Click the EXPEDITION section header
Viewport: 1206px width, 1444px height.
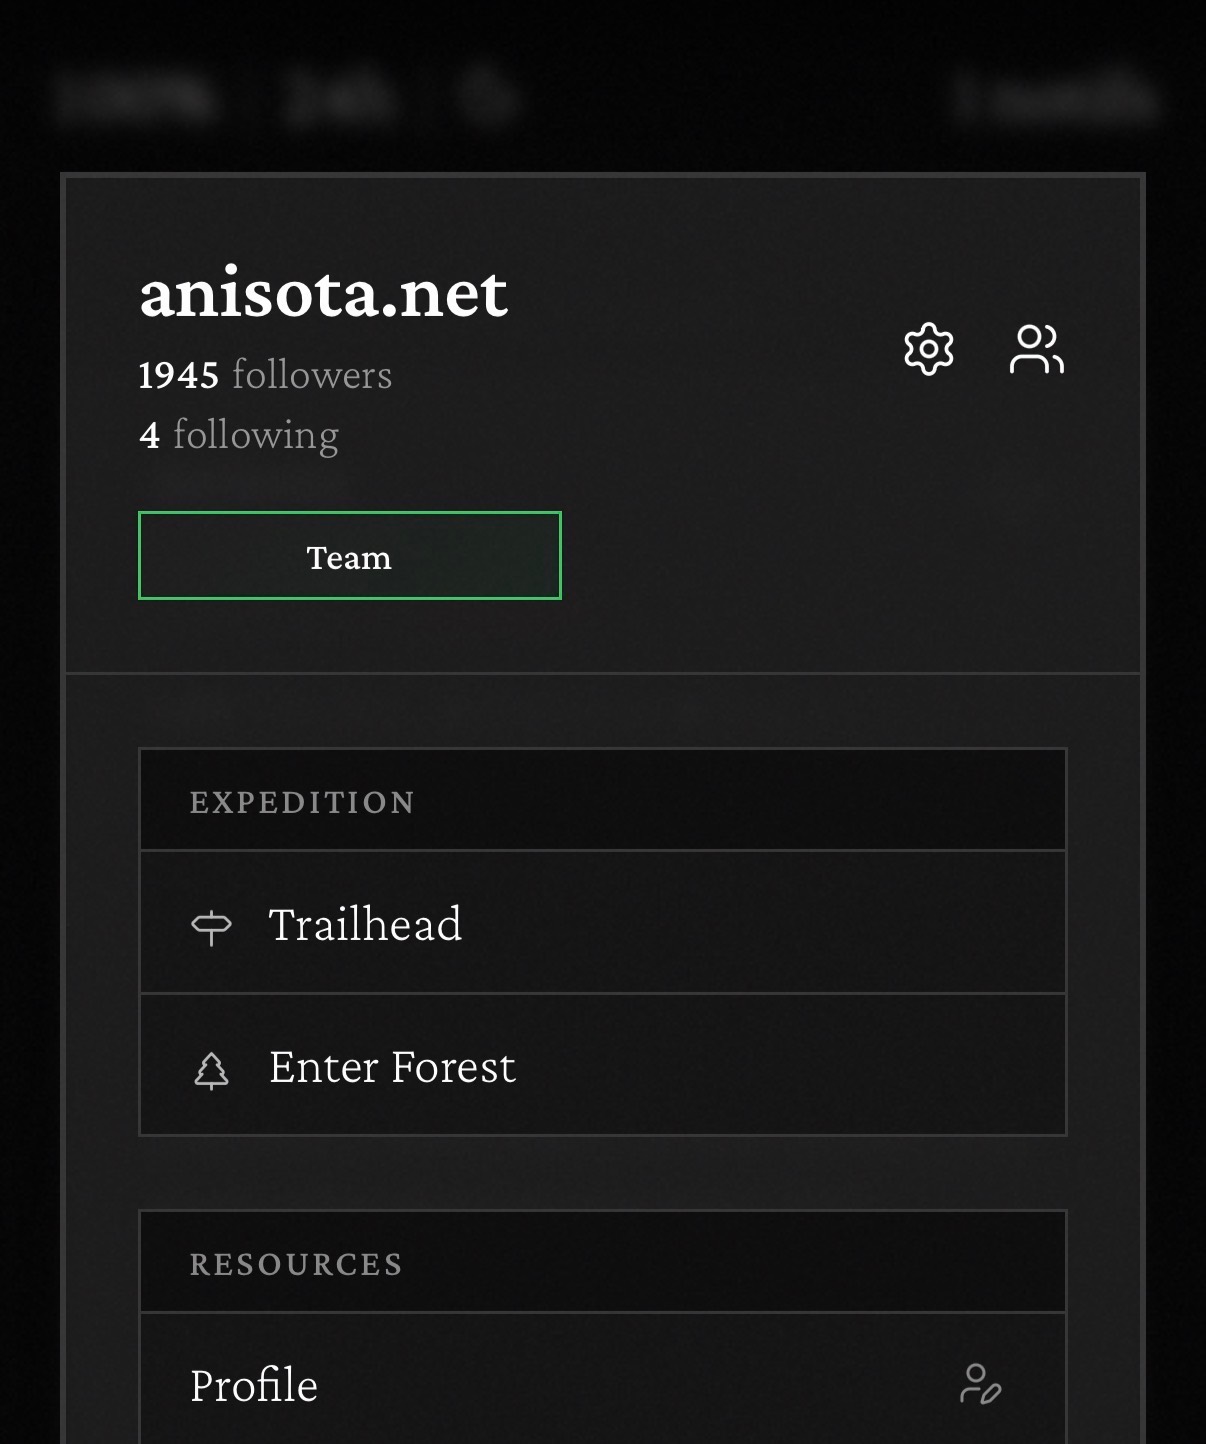(x=302, y=802)
